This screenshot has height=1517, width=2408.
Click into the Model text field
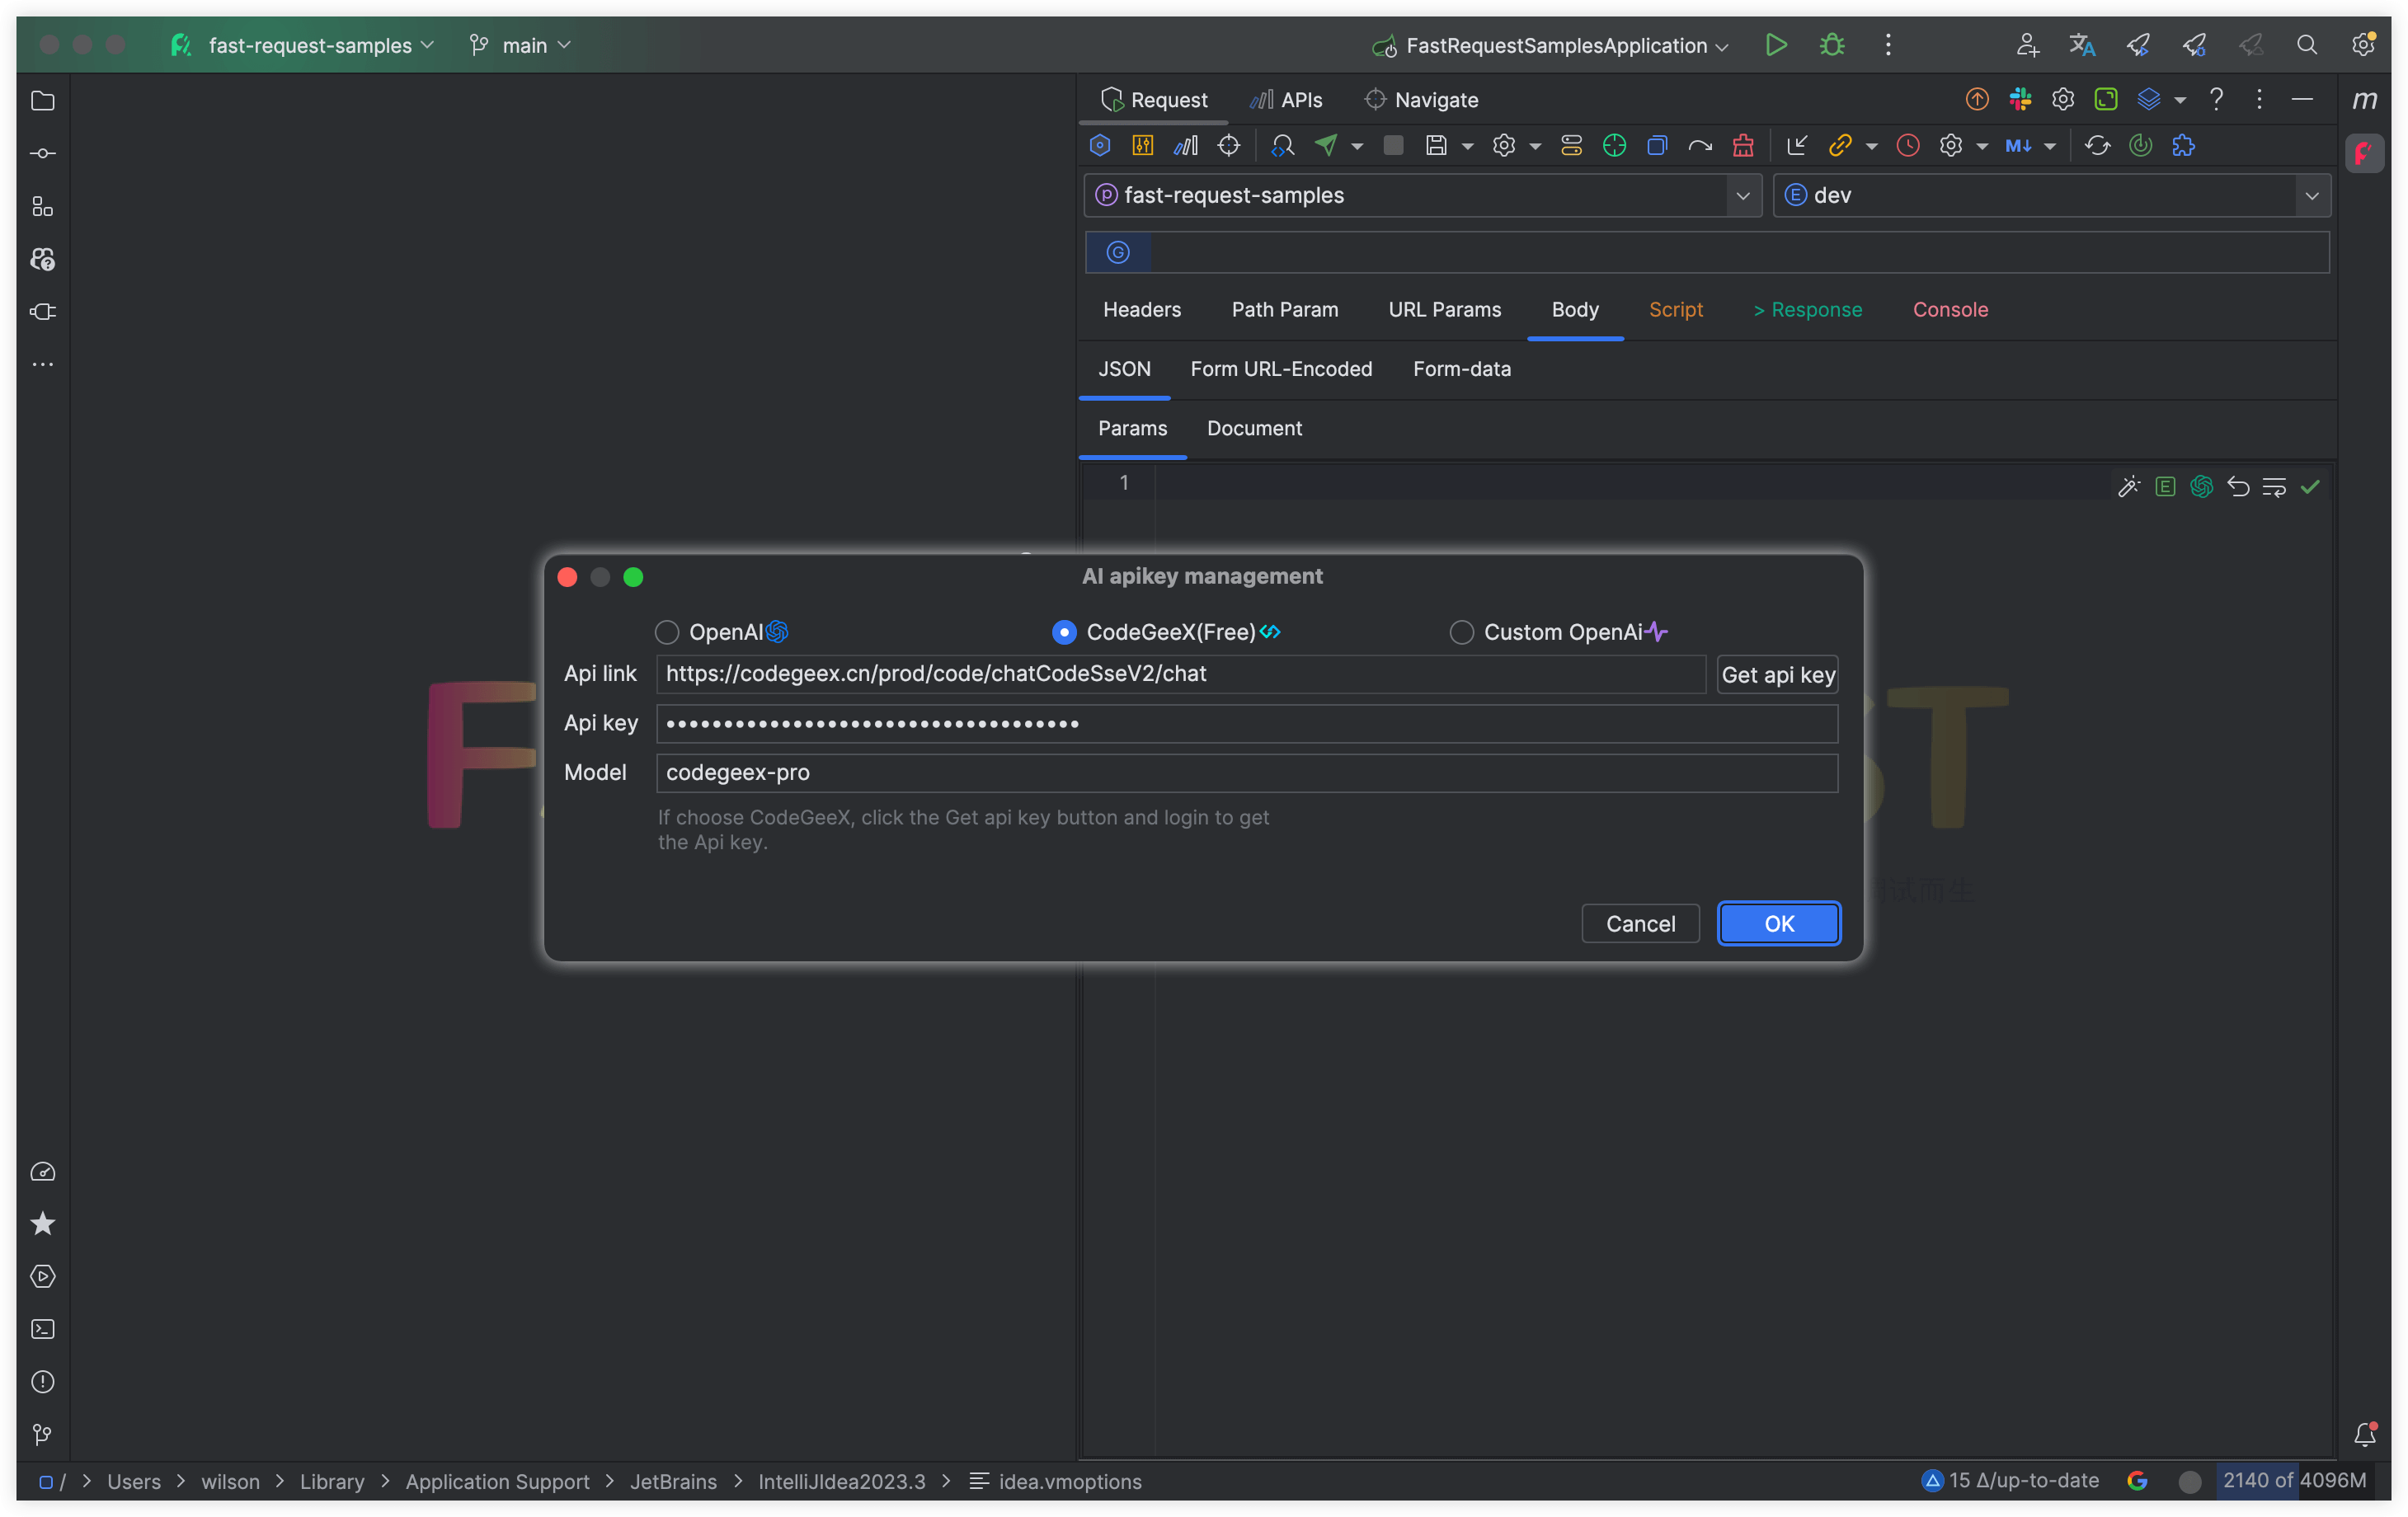pos(1246,773)
